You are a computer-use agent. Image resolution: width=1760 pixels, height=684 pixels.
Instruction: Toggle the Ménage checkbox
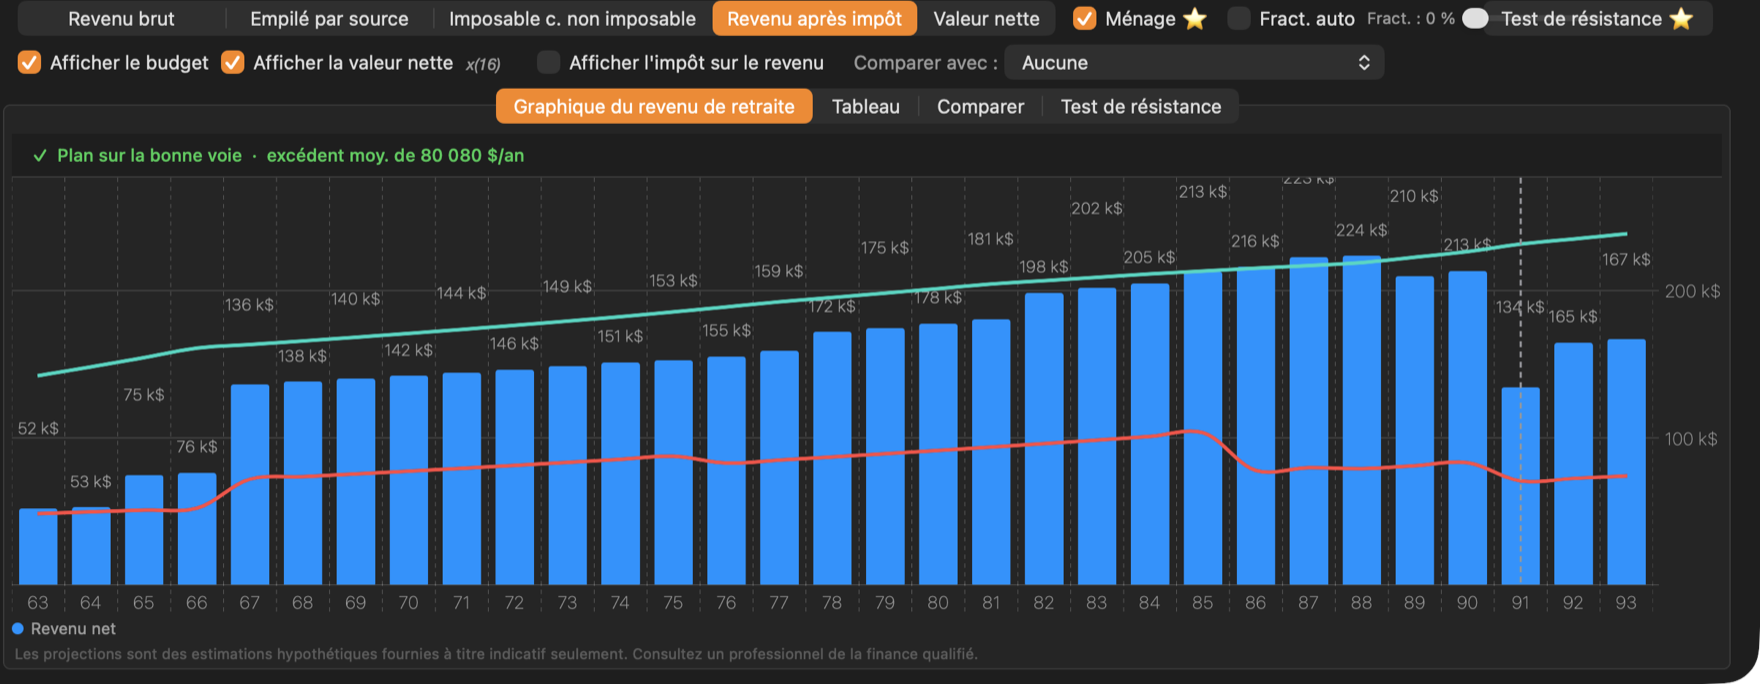pos(1084,19)
